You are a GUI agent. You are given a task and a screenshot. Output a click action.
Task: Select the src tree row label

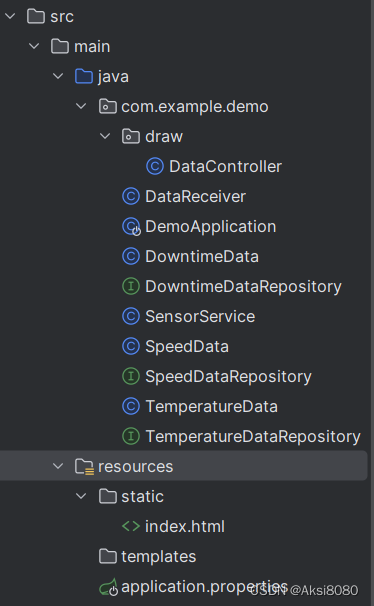tap(62, 17)
